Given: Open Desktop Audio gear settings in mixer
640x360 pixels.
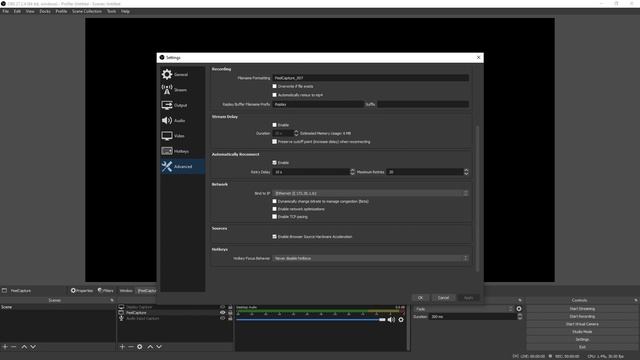Looking at the screenshot, I should click(x=401, y=320).
